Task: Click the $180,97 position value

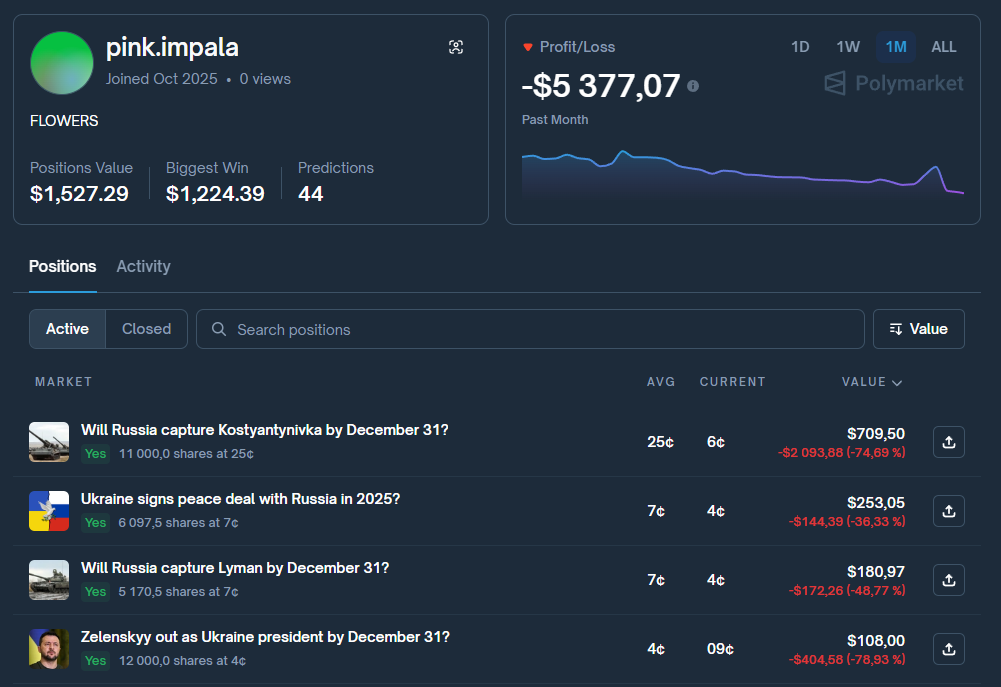Action: tap(876, 571)
